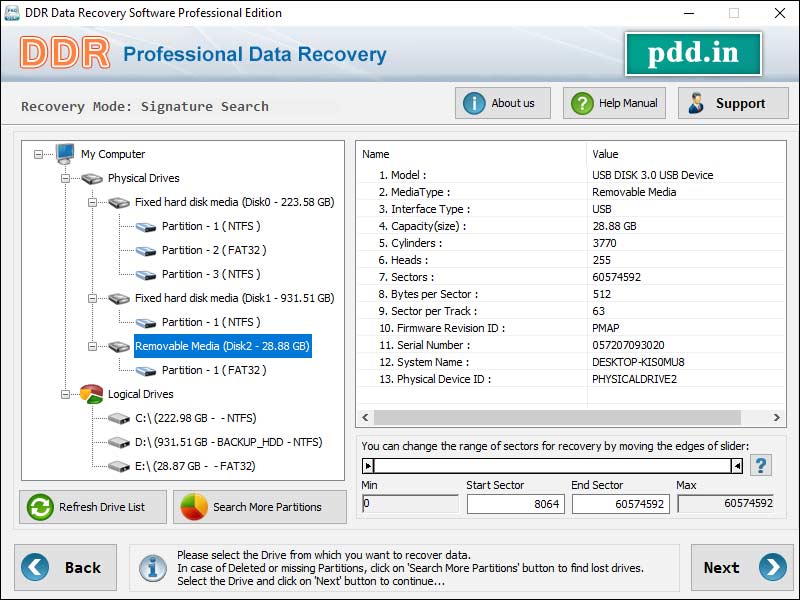
Task: Click the scroll left arrow in details list
Action: pos(365,417)
